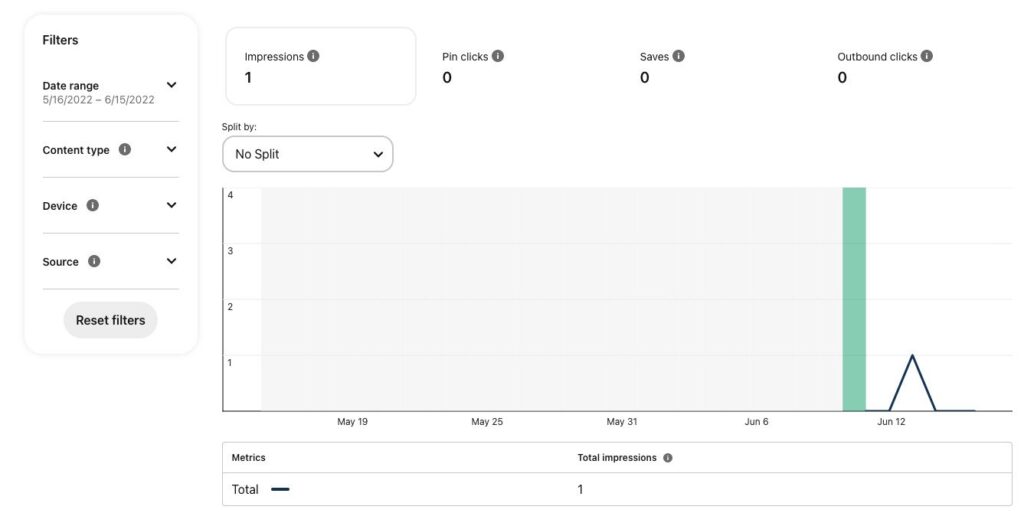Image resolution: width=1024 pixels, height=513 pixels.
Task: Open the No Split dropdown
Action: pyautogui.click(x=308, y=154)
